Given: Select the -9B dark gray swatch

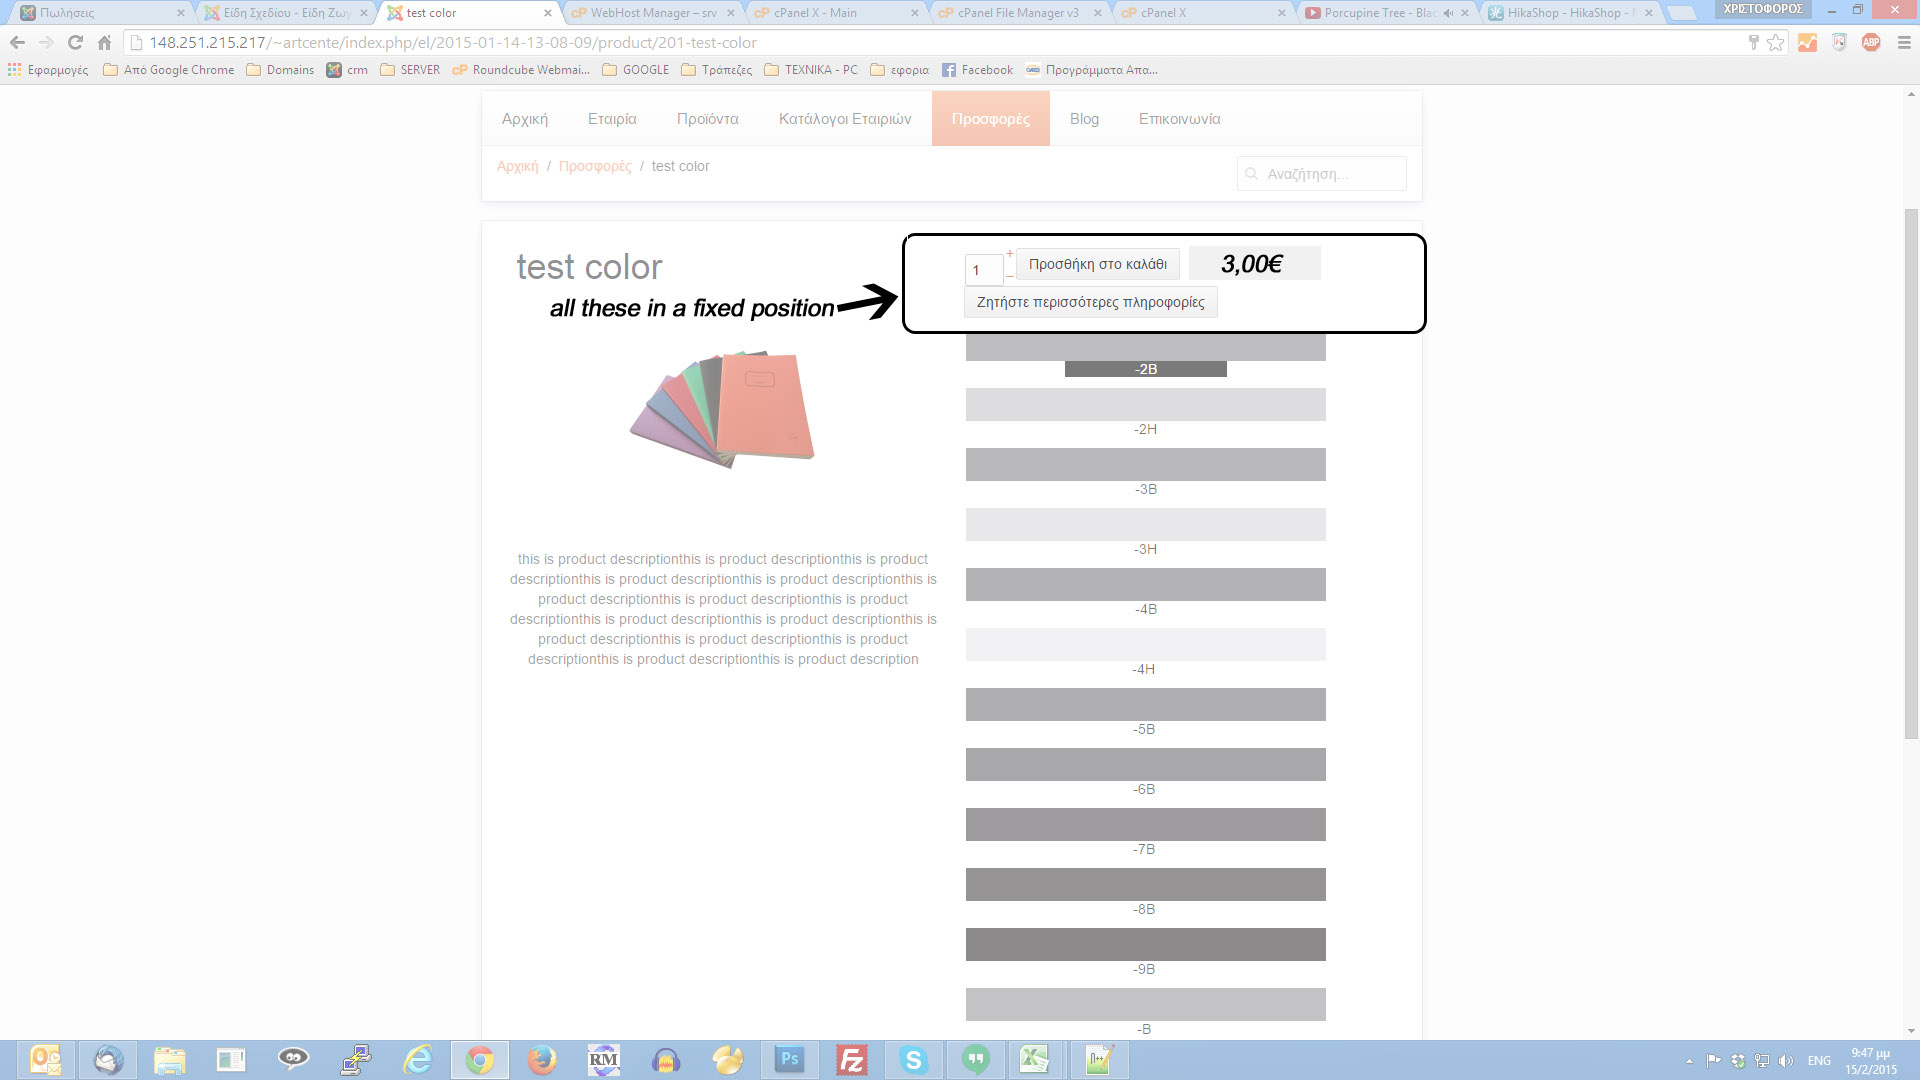Looking at the screenshot, I should pos(1145,944).
